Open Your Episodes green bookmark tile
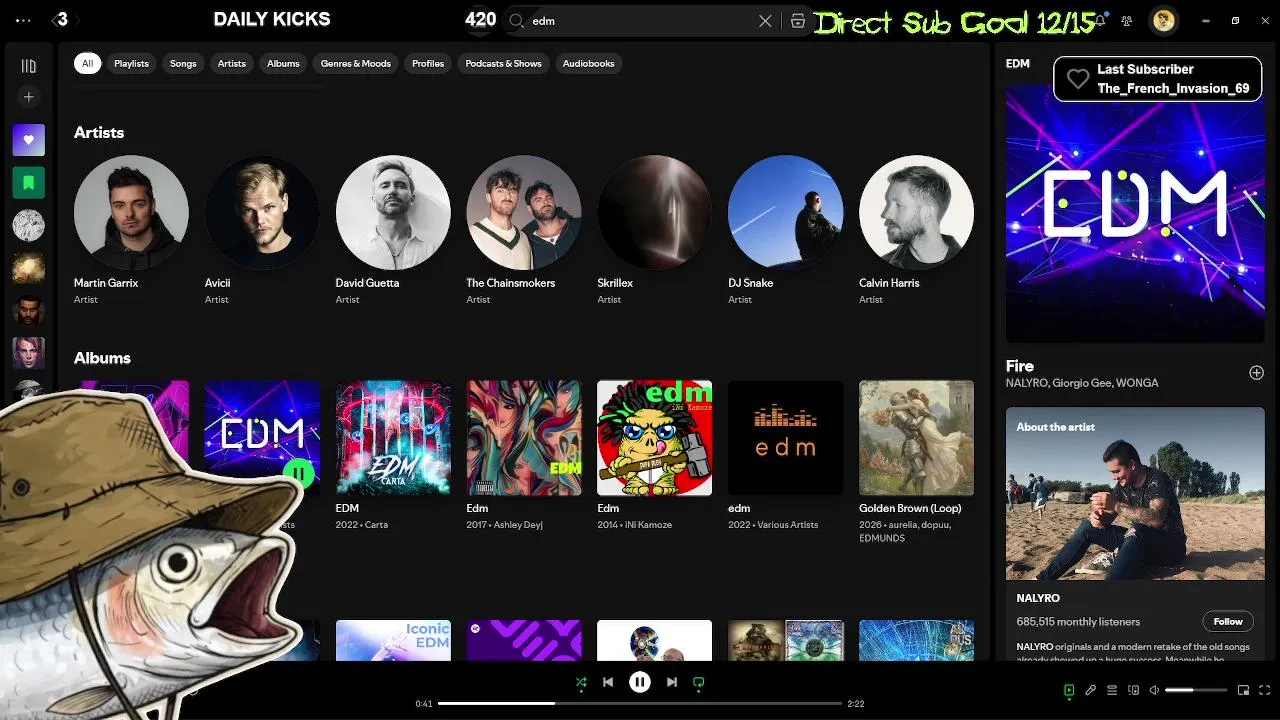The width and height of the screenshot is (1280, 720). [28, 183]
